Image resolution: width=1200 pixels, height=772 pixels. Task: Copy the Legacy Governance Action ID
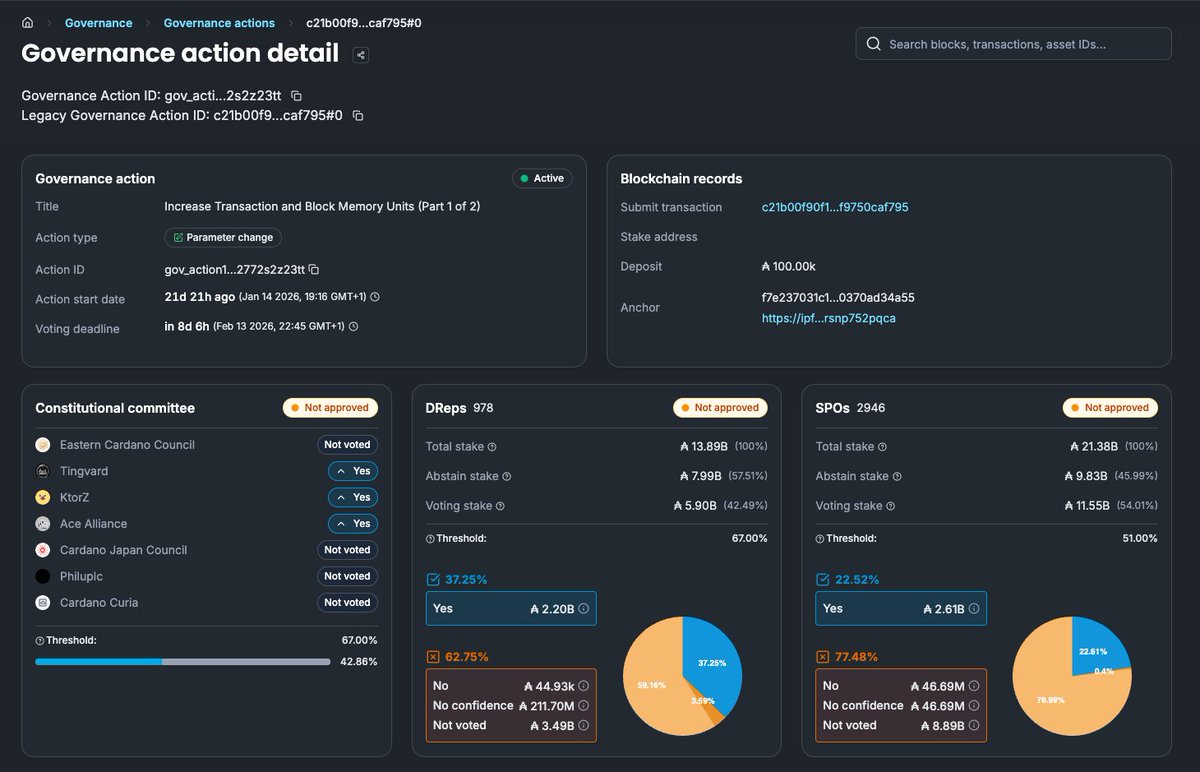(x=357, y=115)
